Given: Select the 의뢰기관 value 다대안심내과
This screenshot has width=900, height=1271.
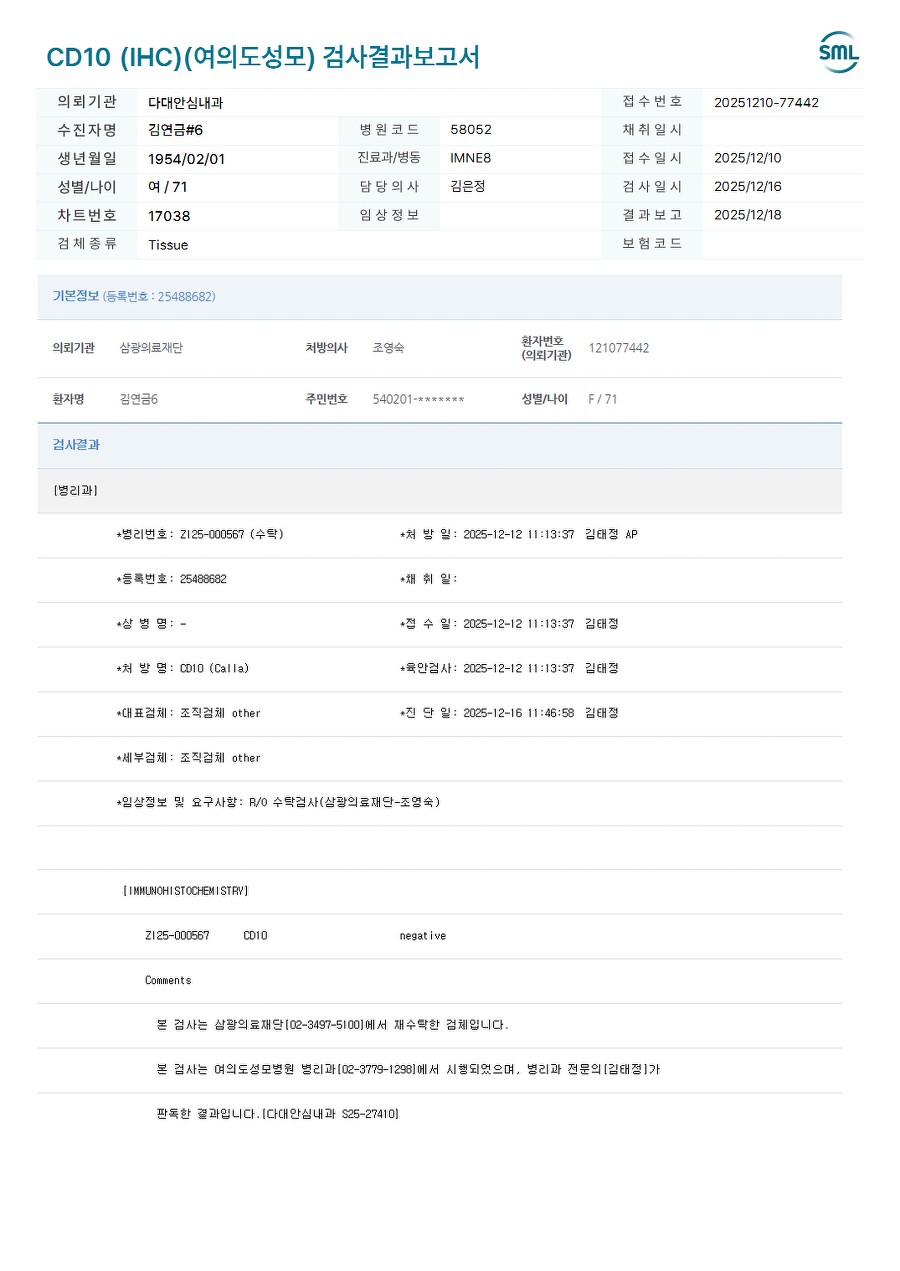Looking at the screenshot, I should point(186,102).
